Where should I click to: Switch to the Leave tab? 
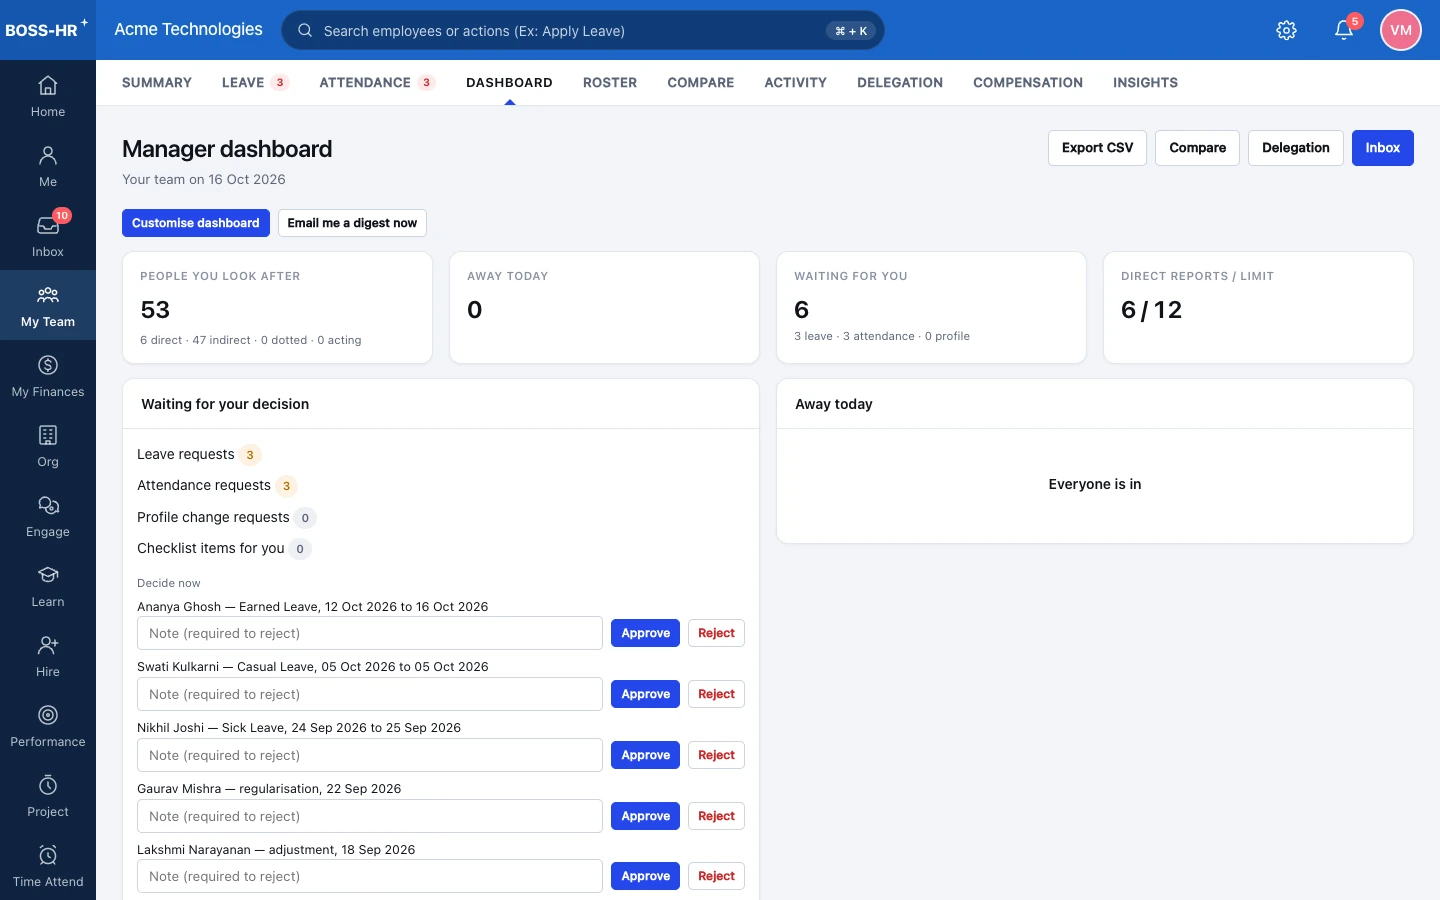[x=256, y=83]
